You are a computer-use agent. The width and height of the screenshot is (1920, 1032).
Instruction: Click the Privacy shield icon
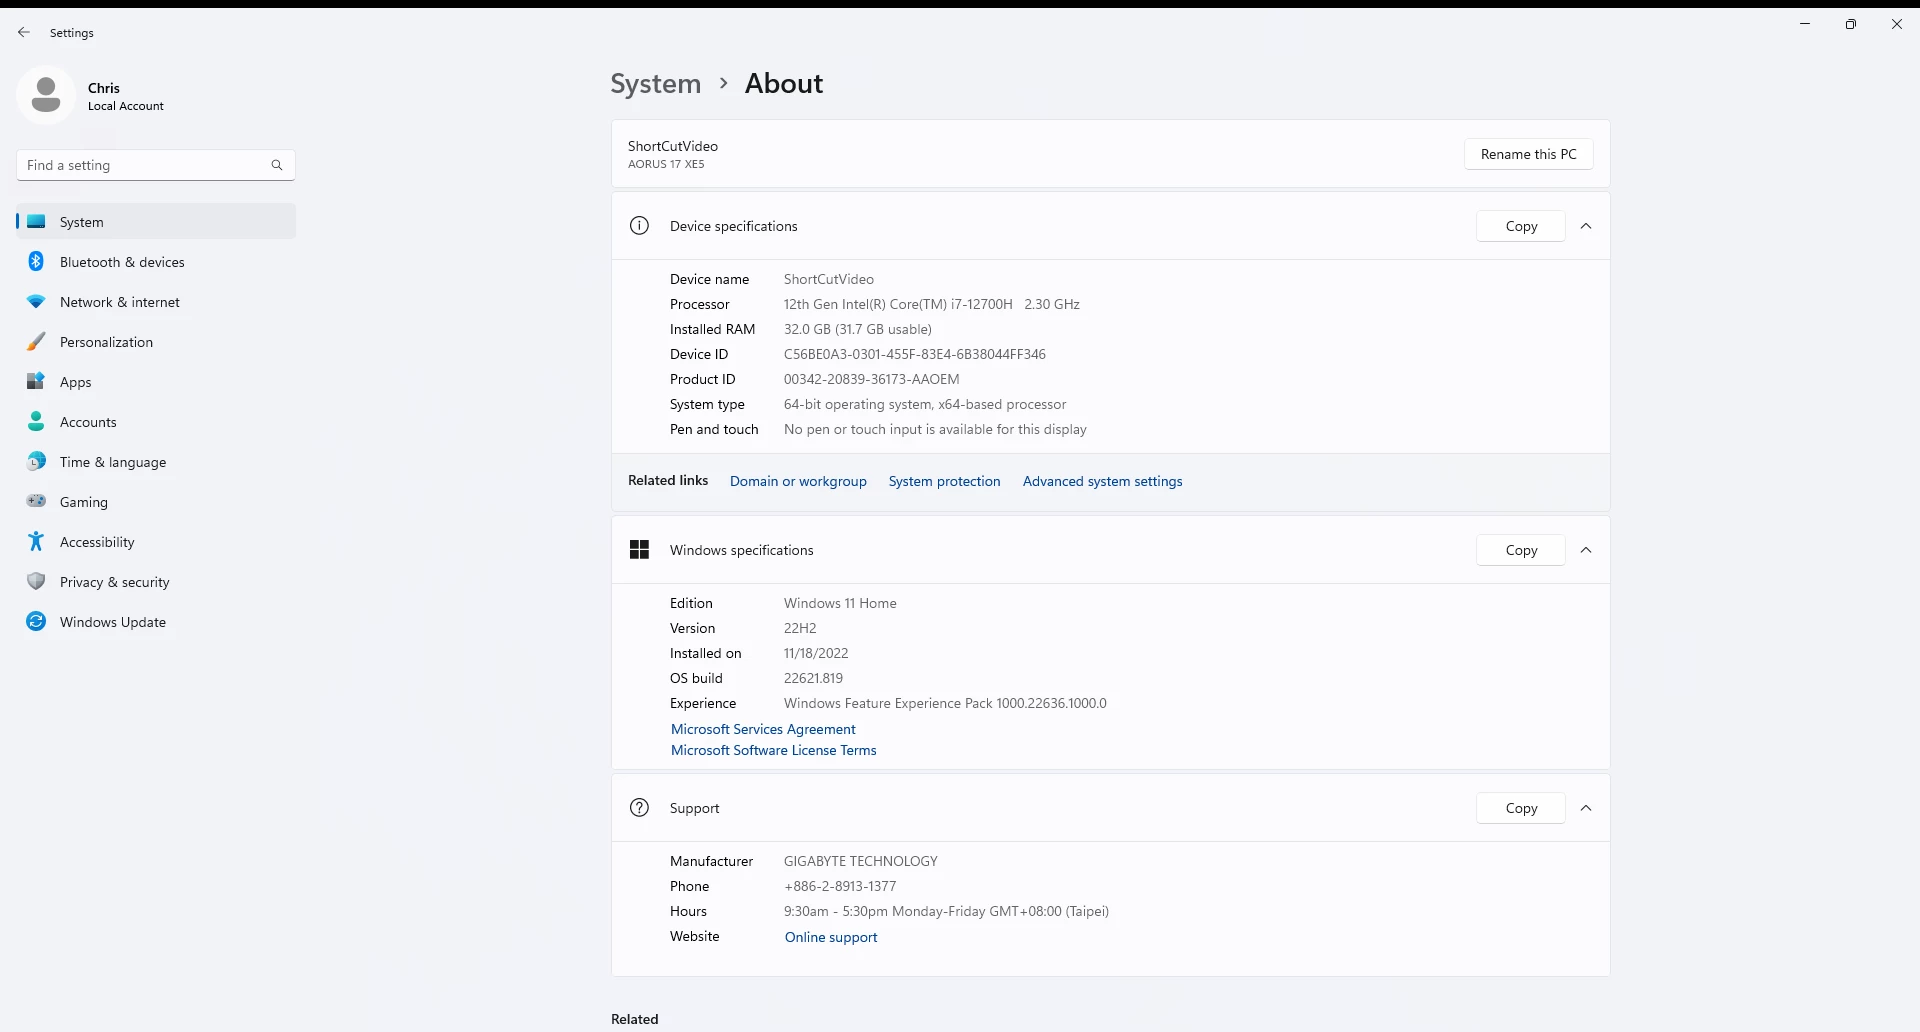tap(36, 582)
